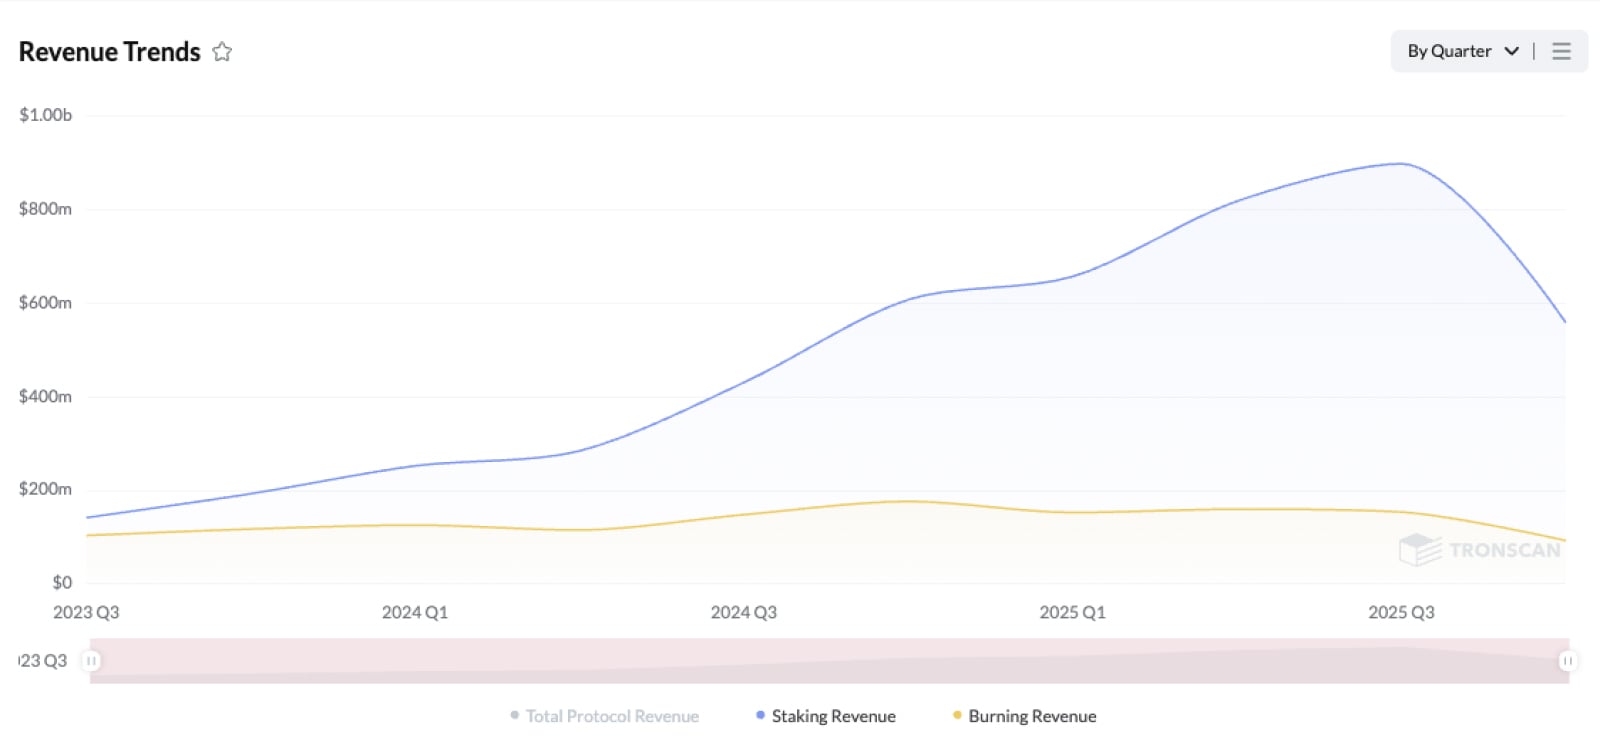Click the 2024 Q1 x-axis label
The height and width of the screenshot is (752, 1600).
(x=415, y=612)
